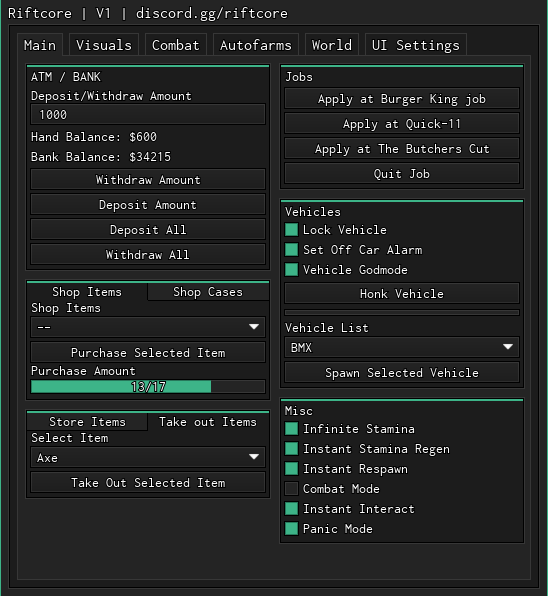This screenshot has height=596, width=548.
Task: Click the Quit Job button
Action: coord(402,174)
